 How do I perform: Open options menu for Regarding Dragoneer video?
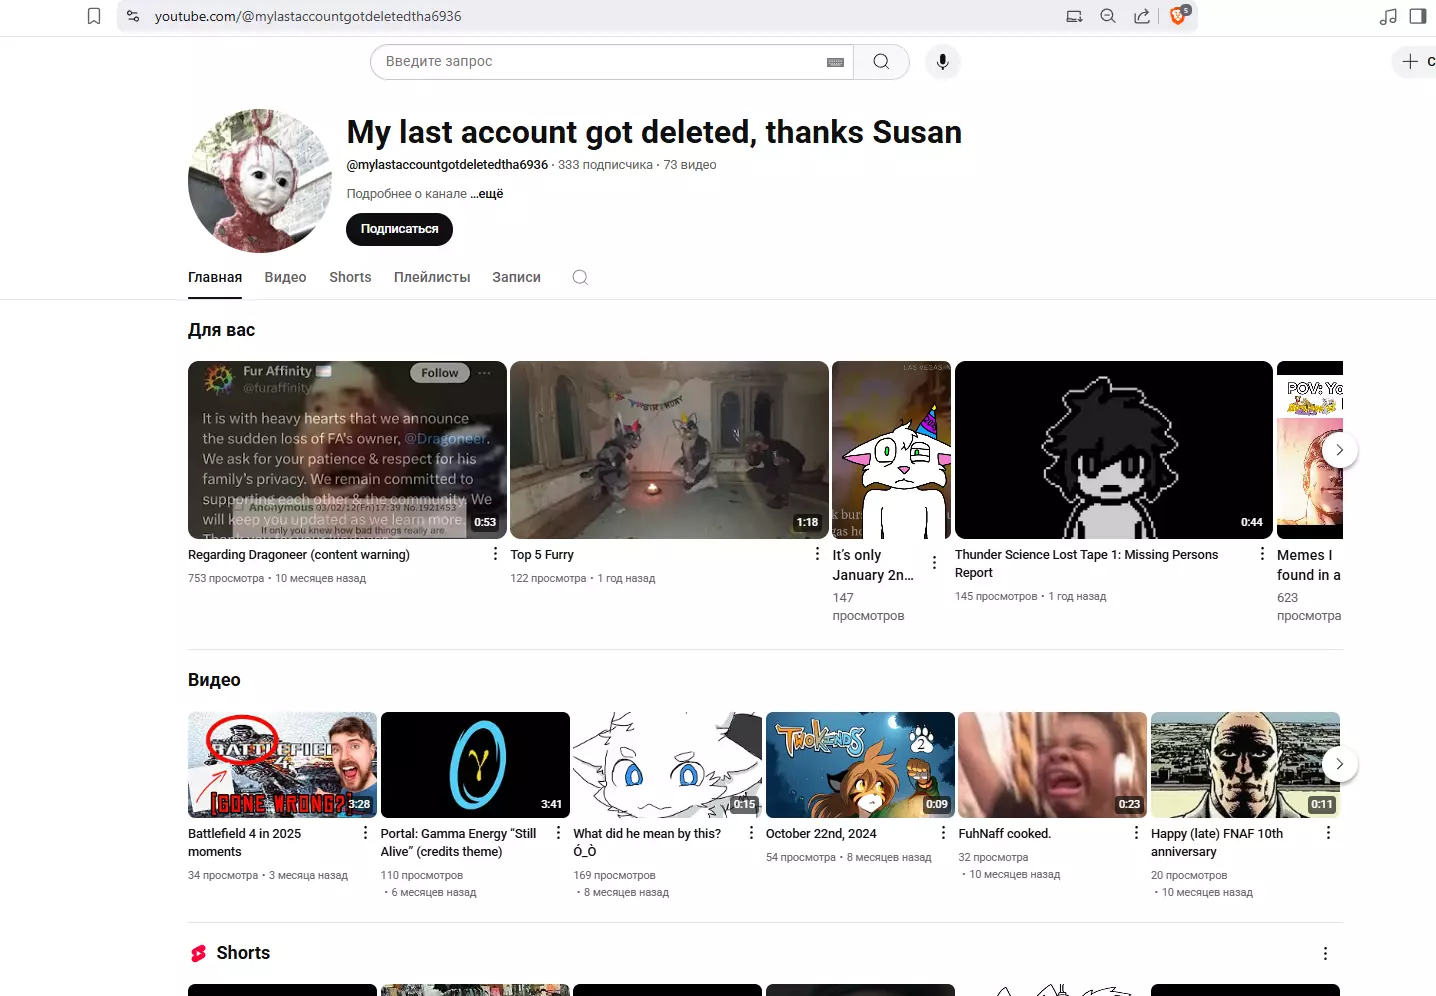click(x=495, y=554)
